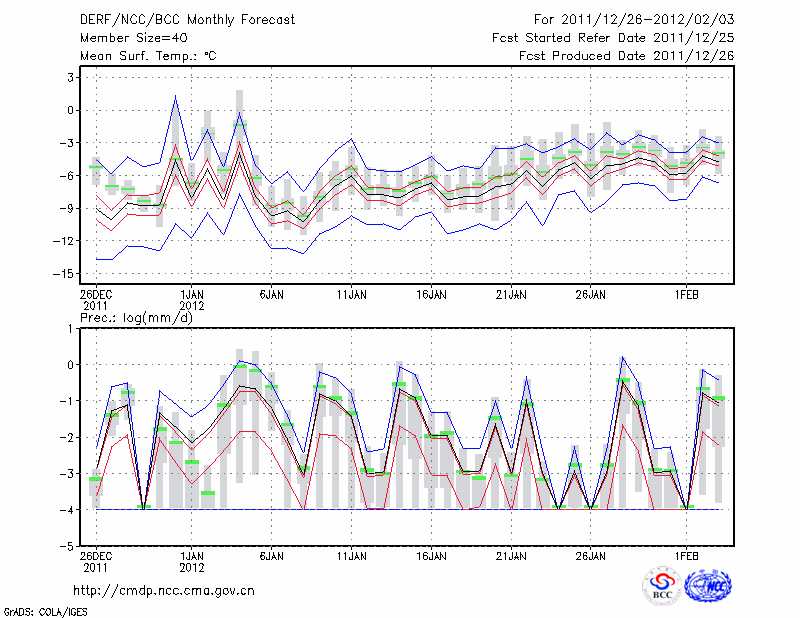The width and height of the screenshot is (800, 618).
Task: Click 16JAN tick label under temperature chart
Action: [x=430, y=296]
